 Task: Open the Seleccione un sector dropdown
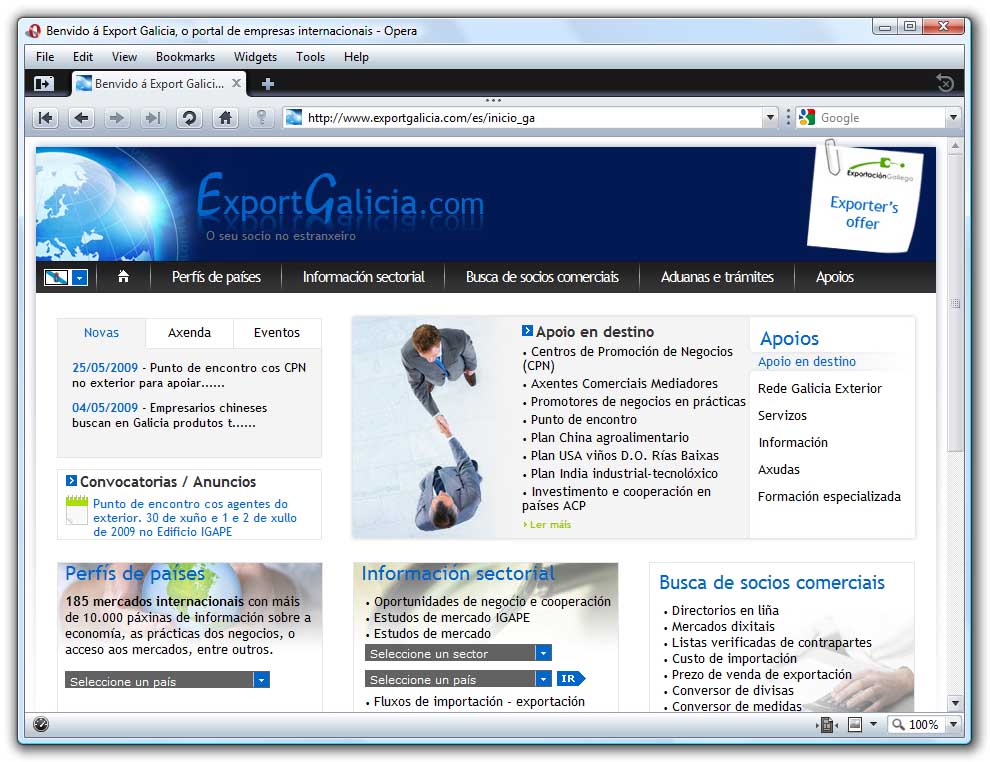coord(543,653)
